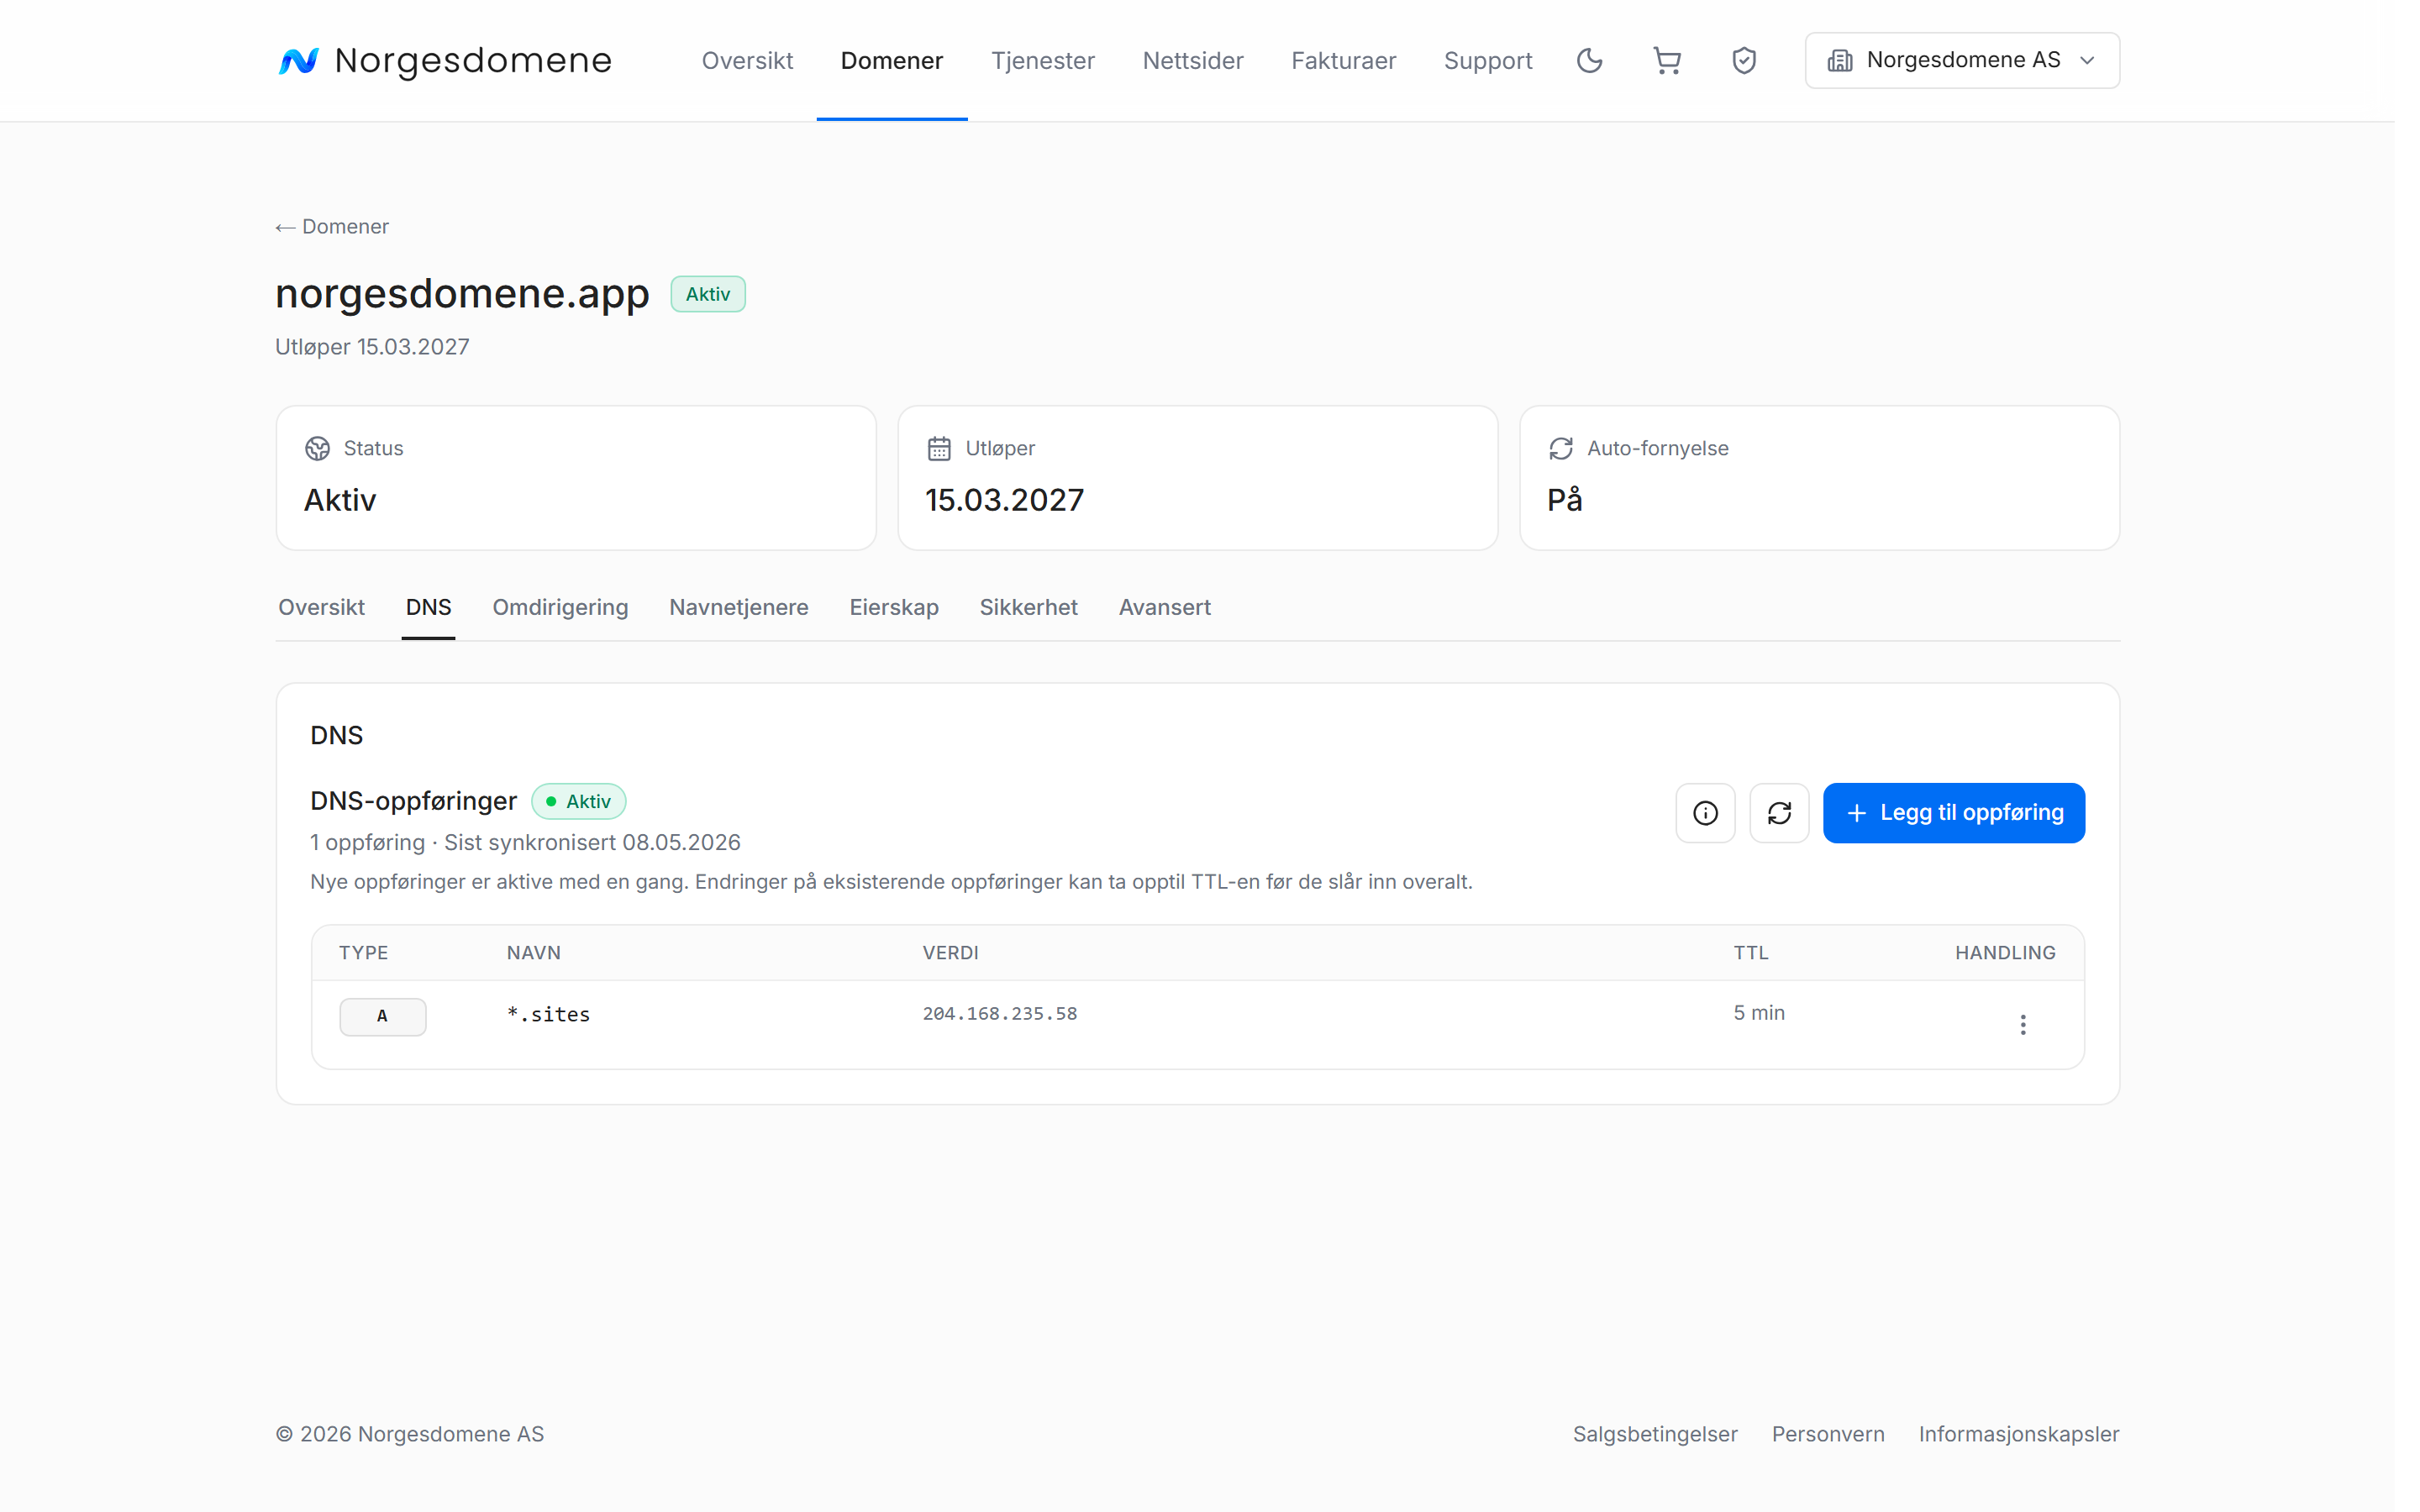The image size is (2420, 1512).
Task: Switch to the Navnetjenere tab
Action: [x=738, y=607]
